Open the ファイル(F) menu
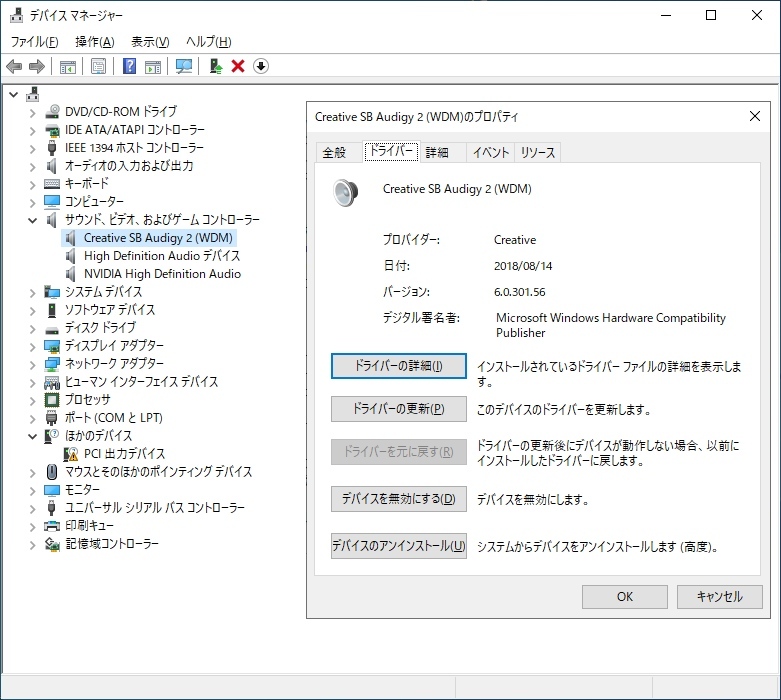This screenshot has width=781, height=700. tap(34, 42)
